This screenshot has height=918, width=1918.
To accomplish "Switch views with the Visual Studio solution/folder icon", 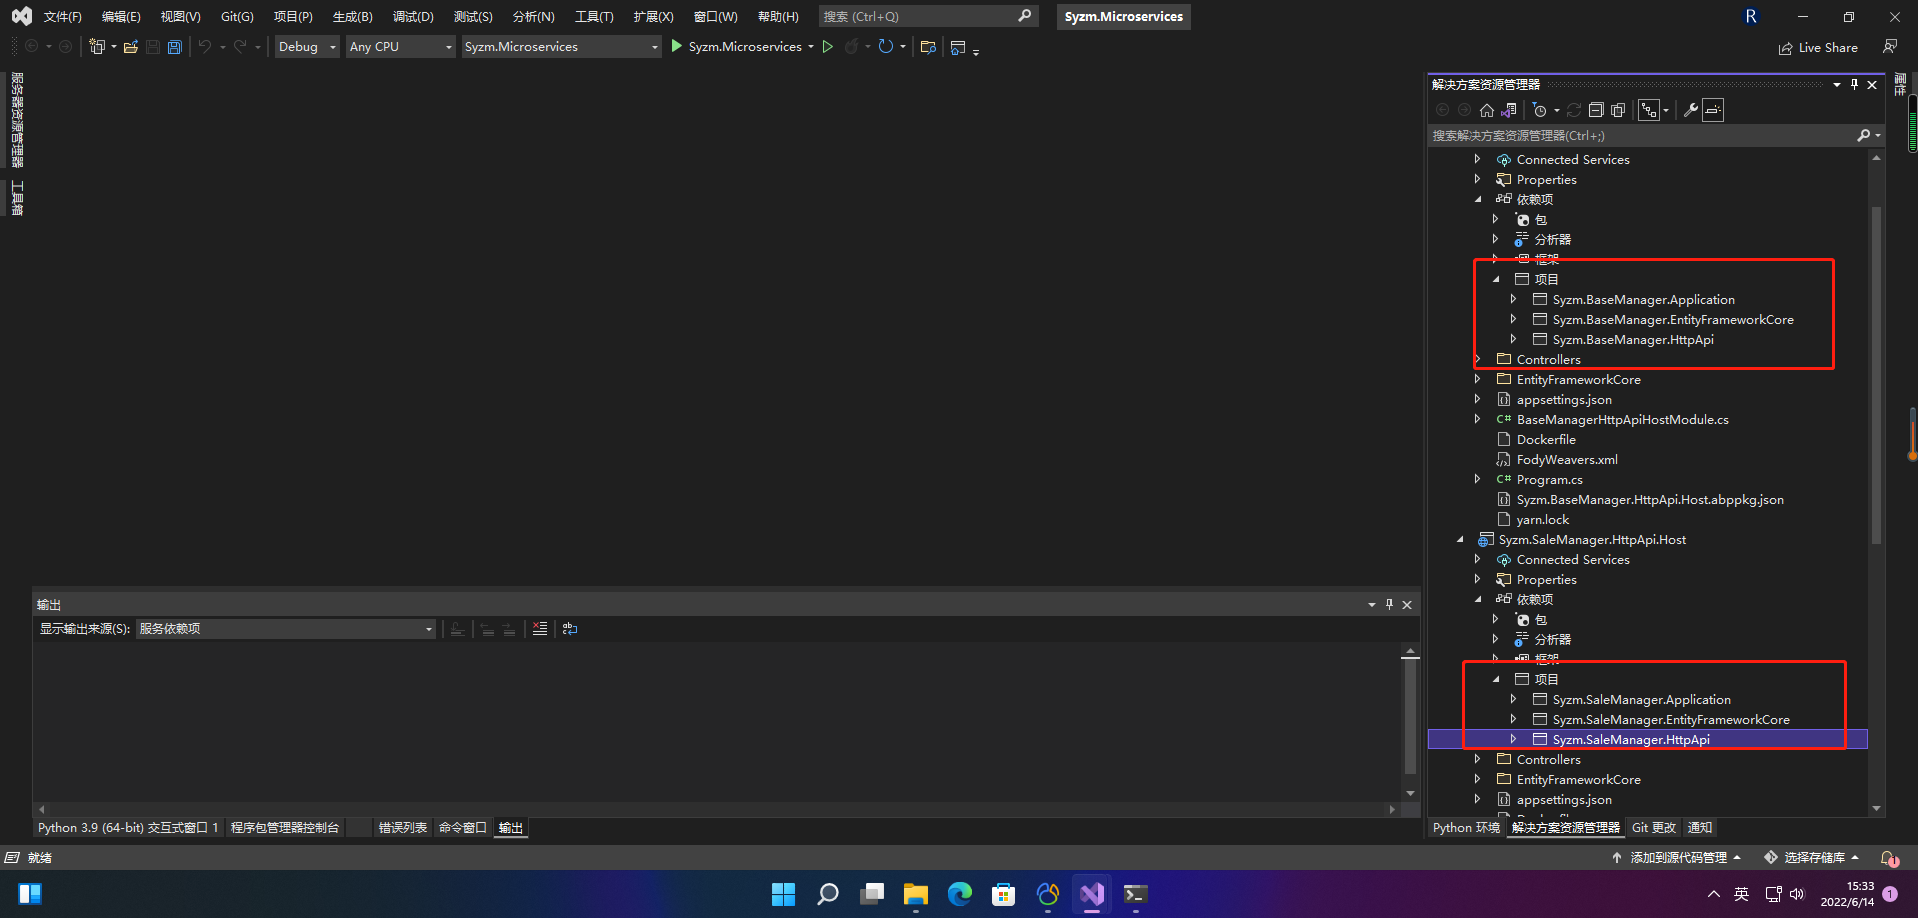I will 1509,110.
